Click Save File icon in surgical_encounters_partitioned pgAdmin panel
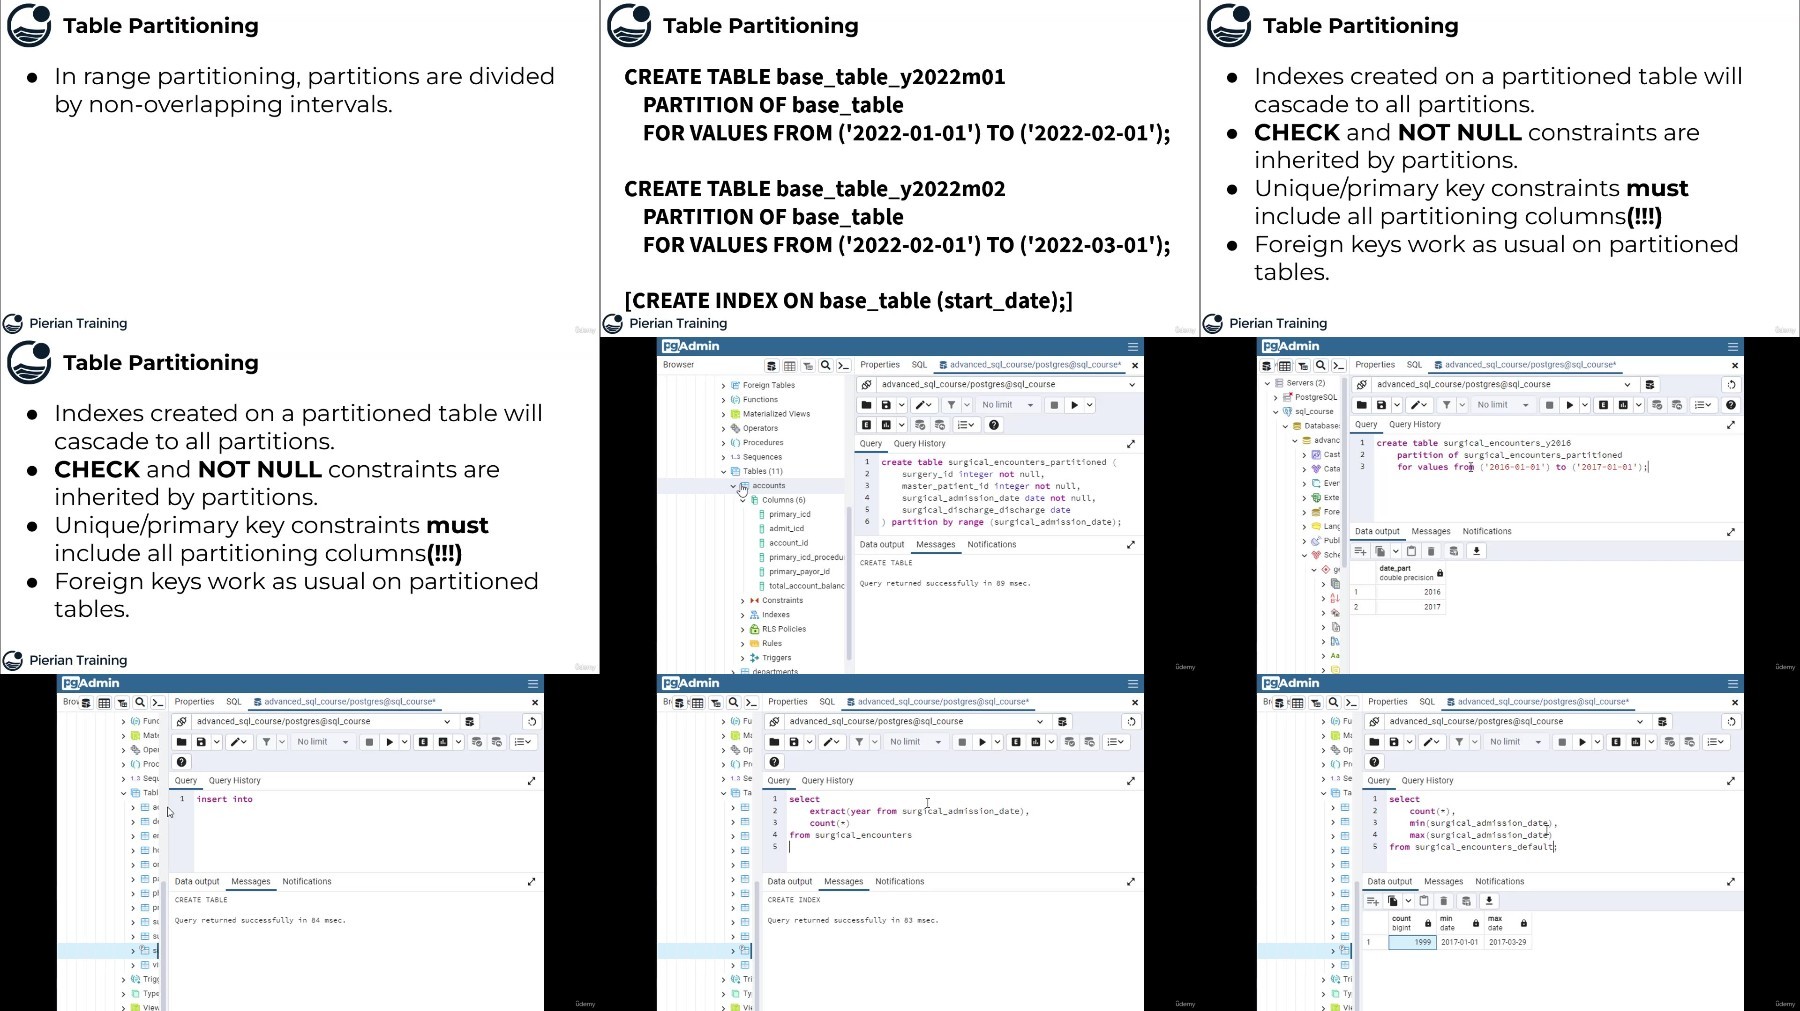Image resolution: width=1800 pixels, height=1011 pixels. tap(886, 405)
